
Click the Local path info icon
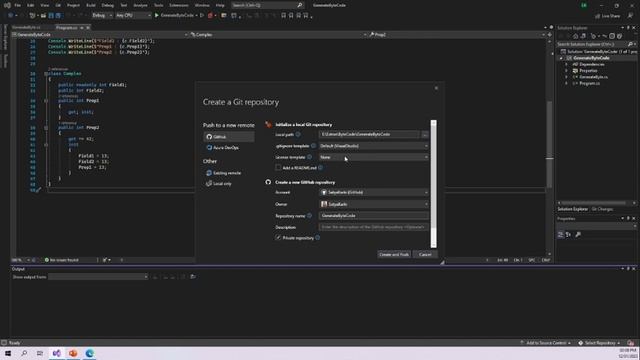(298, 134)
